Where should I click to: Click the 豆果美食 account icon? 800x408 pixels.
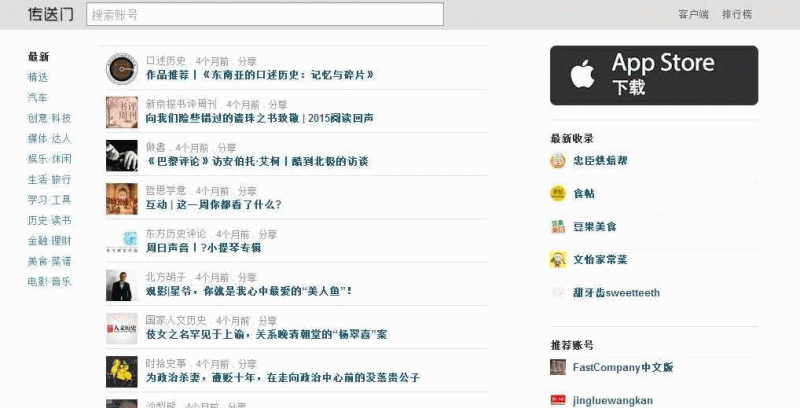(558, 227)
